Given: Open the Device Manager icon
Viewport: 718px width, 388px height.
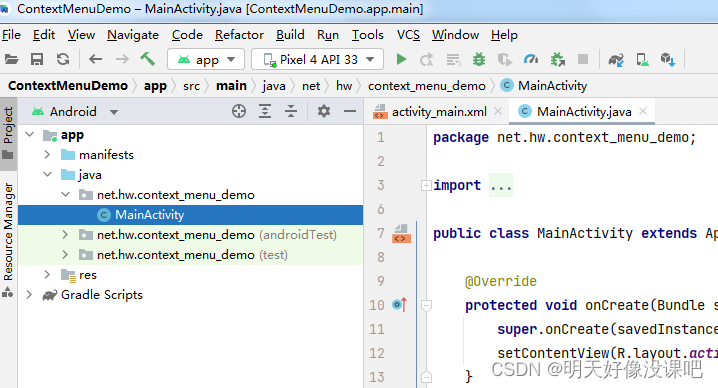Looking at the screenshot, I should pyautogui.click(x=642, y=60).
